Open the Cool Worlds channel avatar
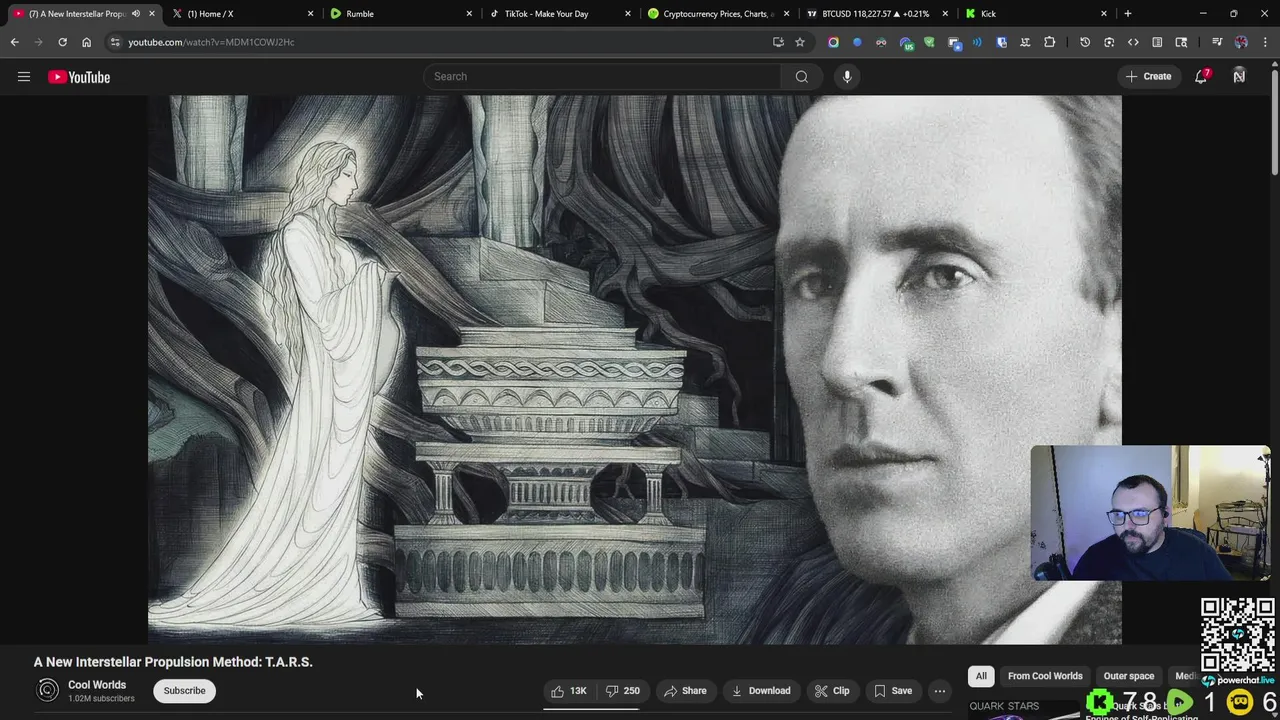This screenshot has width=1280, height=720. (x=47, y=691)
